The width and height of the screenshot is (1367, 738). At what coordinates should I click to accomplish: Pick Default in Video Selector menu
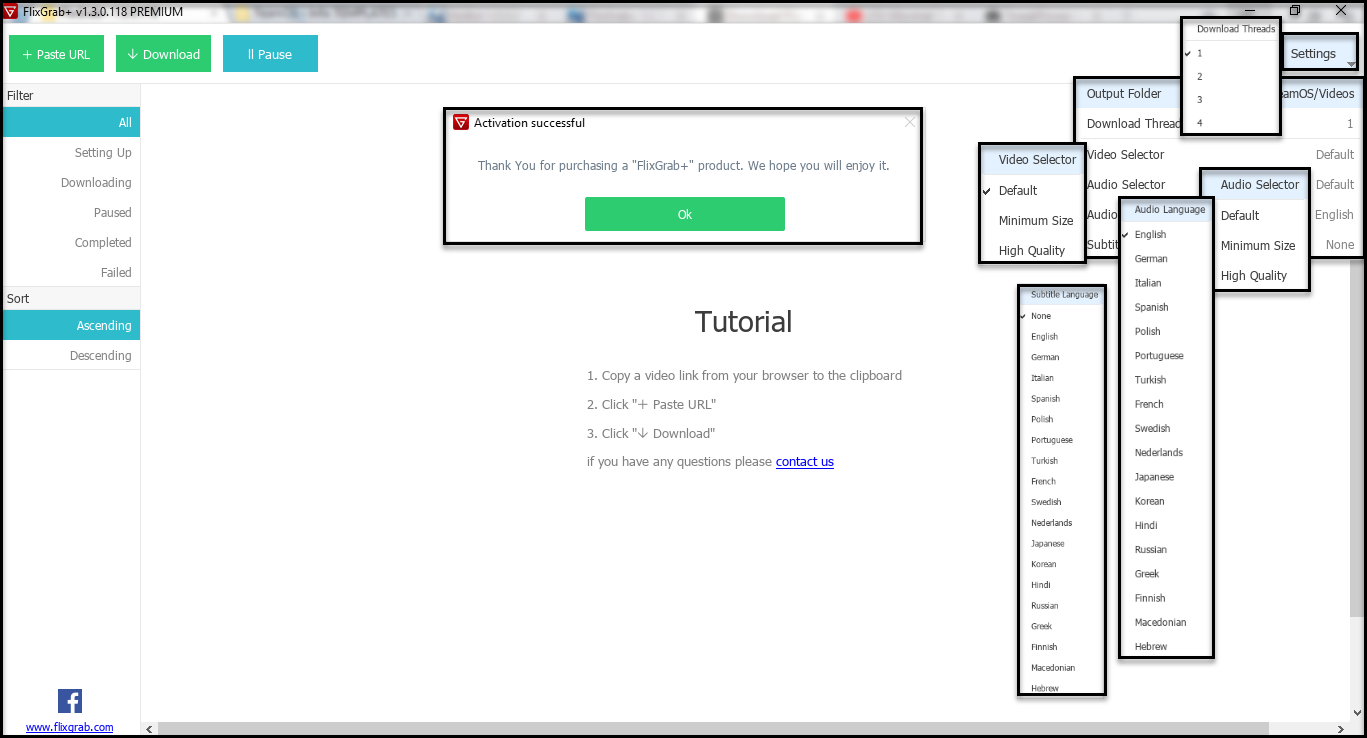[x=1032, y=190]
